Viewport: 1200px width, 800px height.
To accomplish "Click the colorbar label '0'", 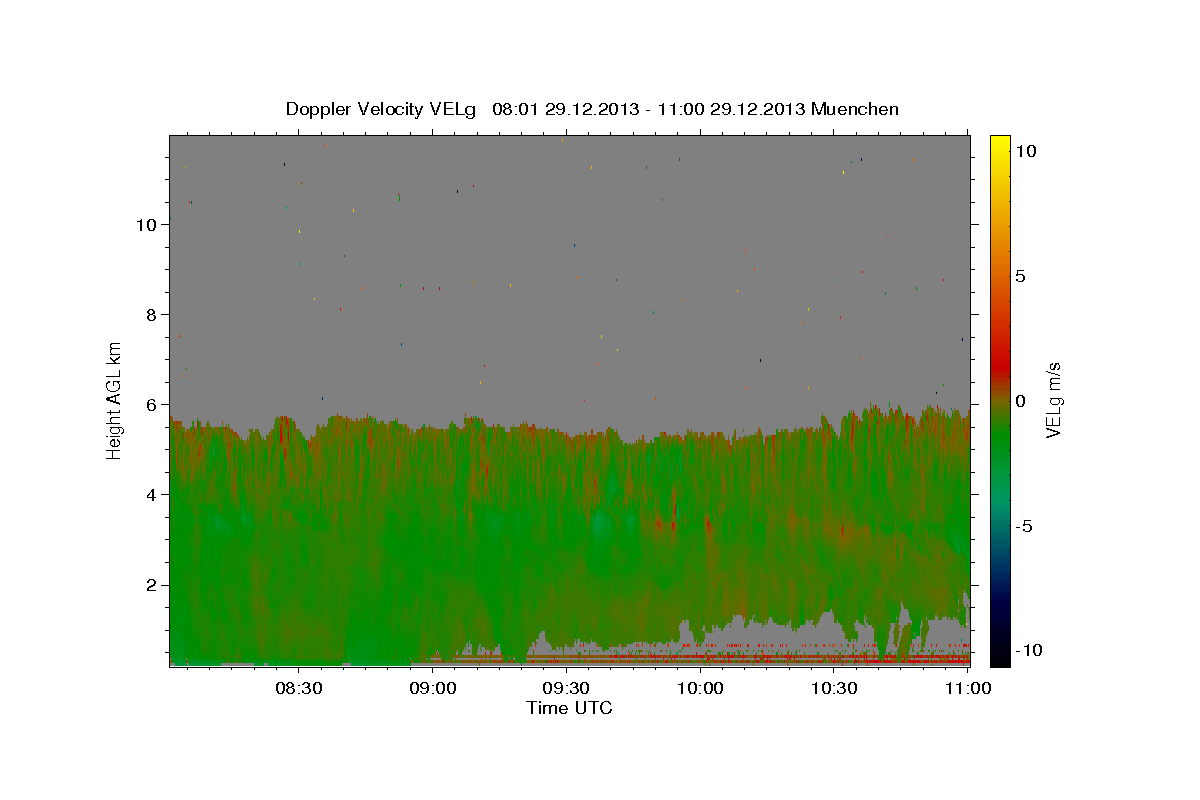I will pos(1020,401).
